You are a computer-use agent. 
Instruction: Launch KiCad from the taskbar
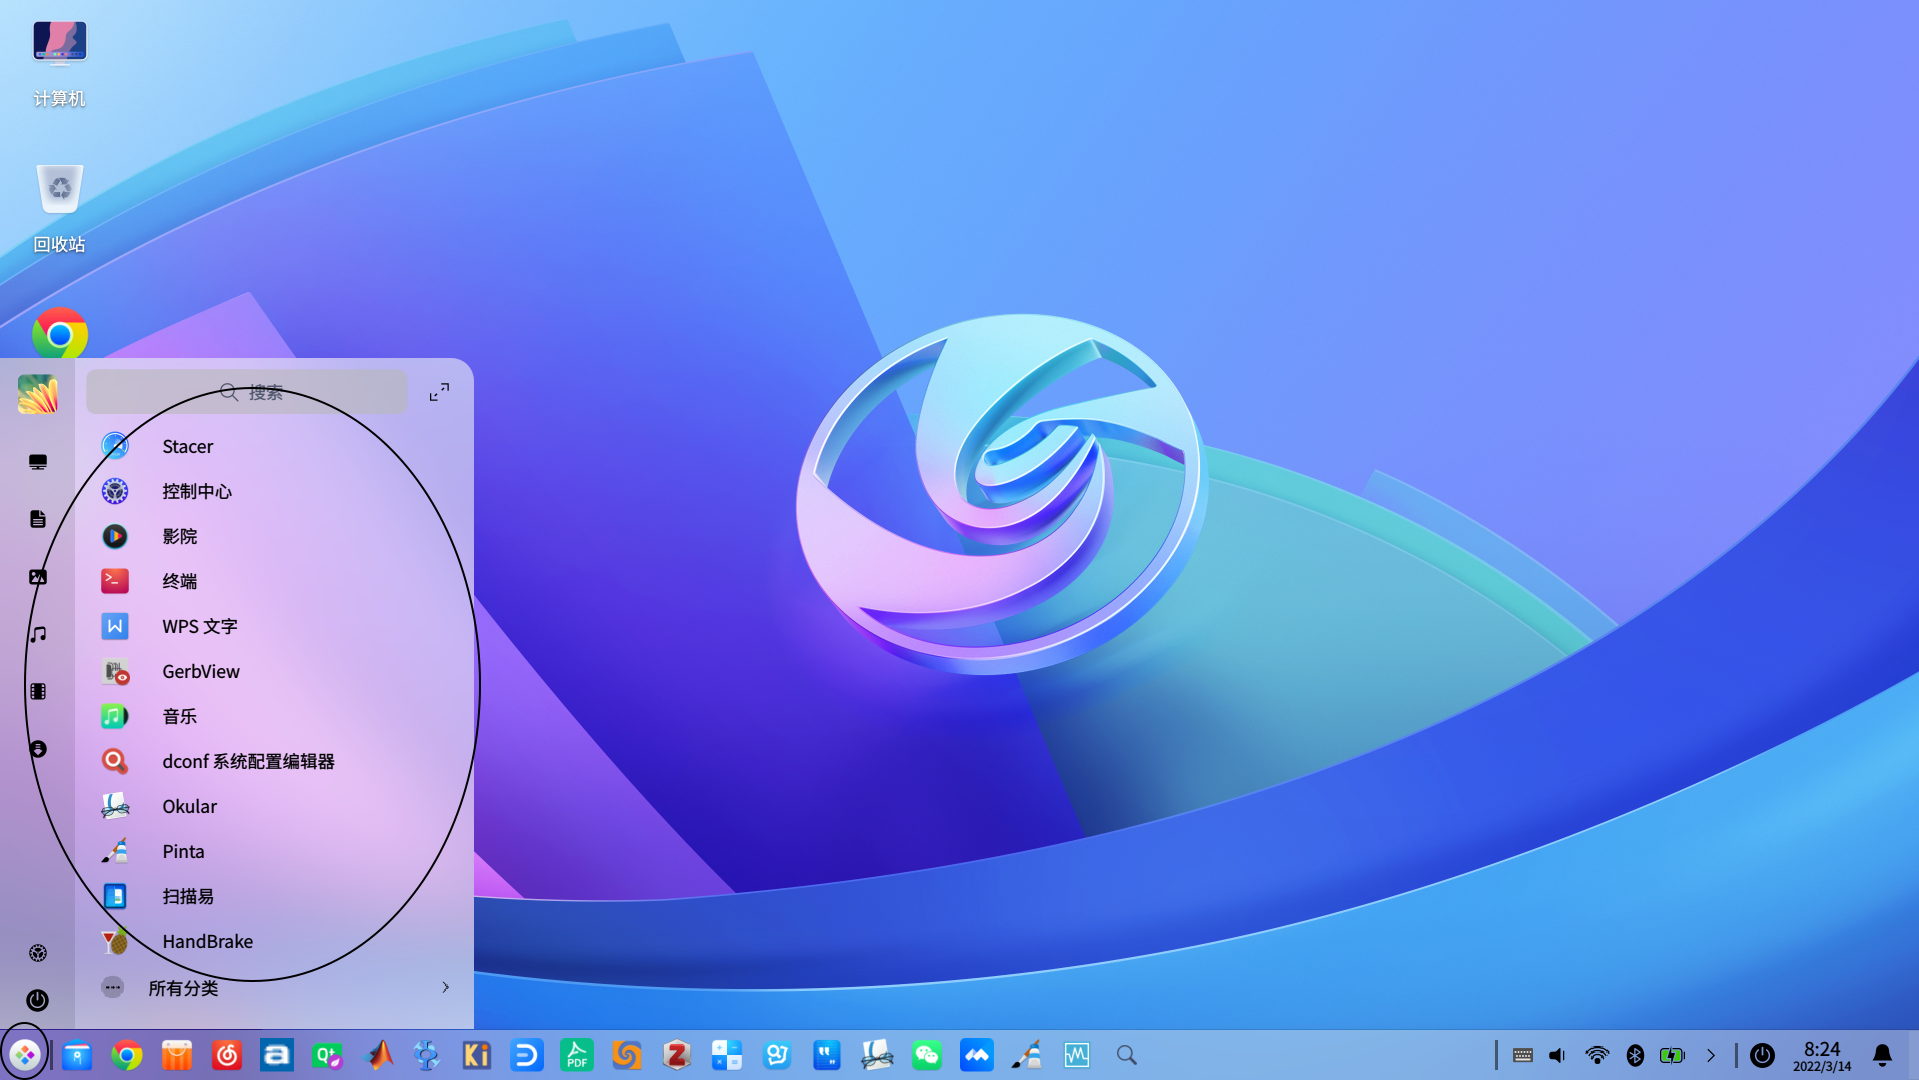[477, 1055]
